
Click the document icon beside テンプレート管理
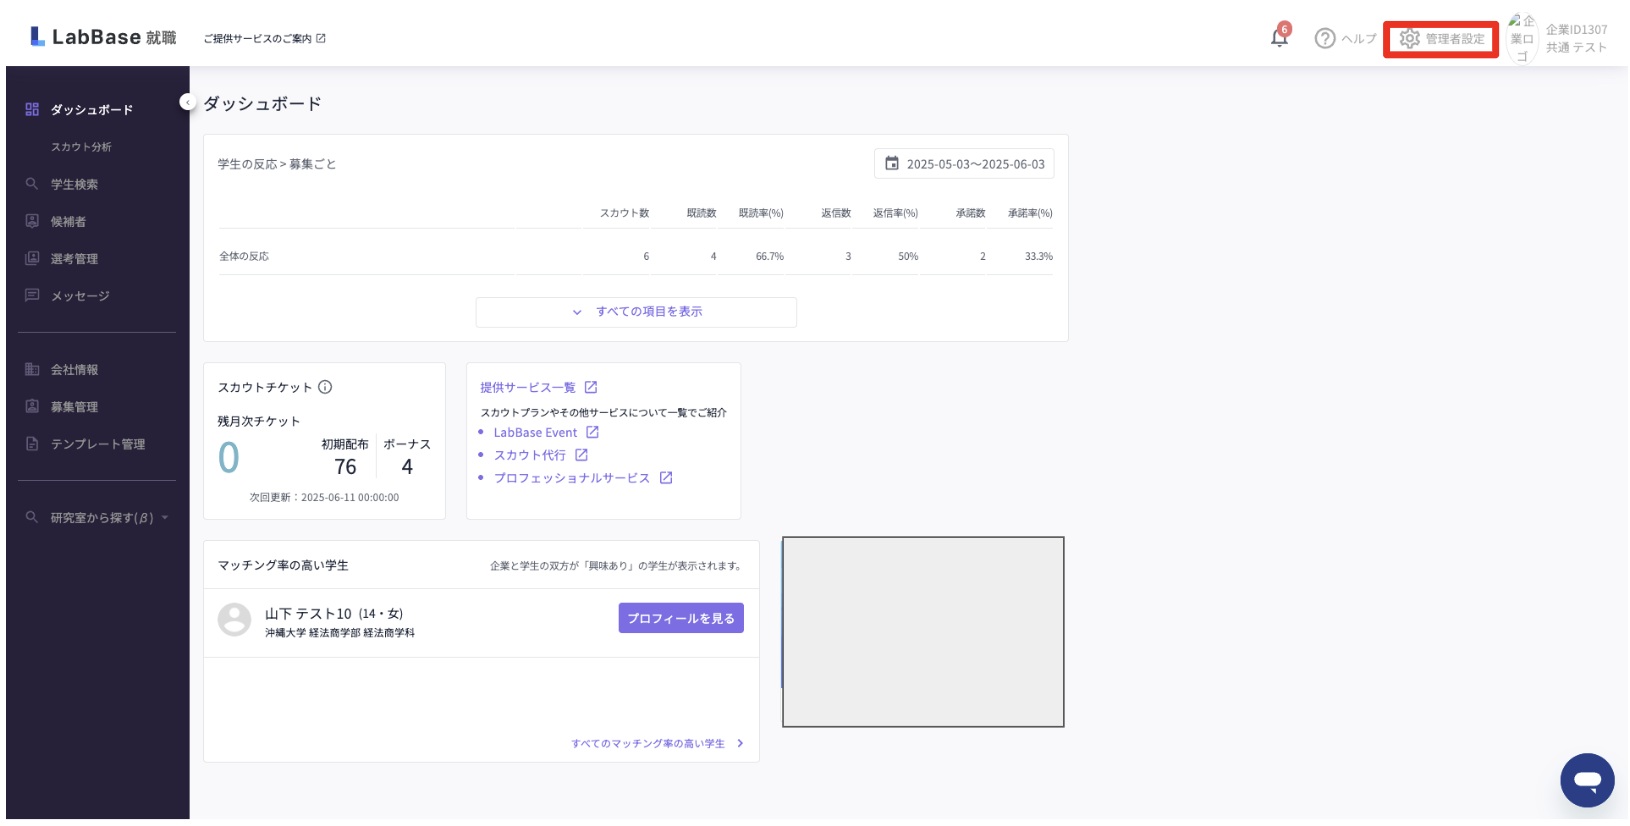coord(32,443)
